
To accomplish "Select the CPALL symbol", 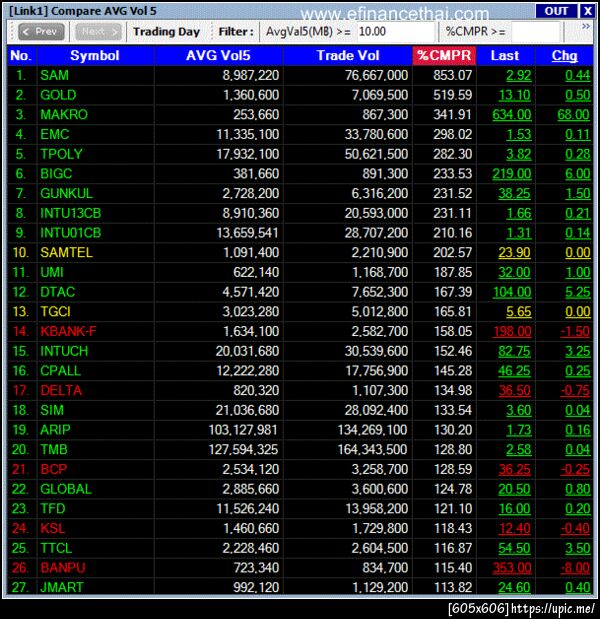I will coord(60,371).
